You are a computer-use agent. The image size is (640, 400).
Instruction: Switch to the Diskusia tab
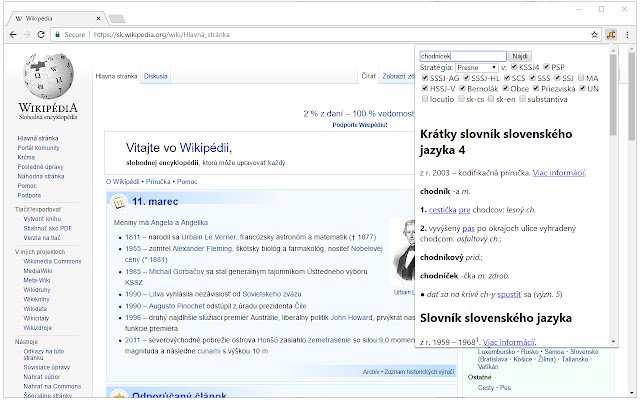156,76
